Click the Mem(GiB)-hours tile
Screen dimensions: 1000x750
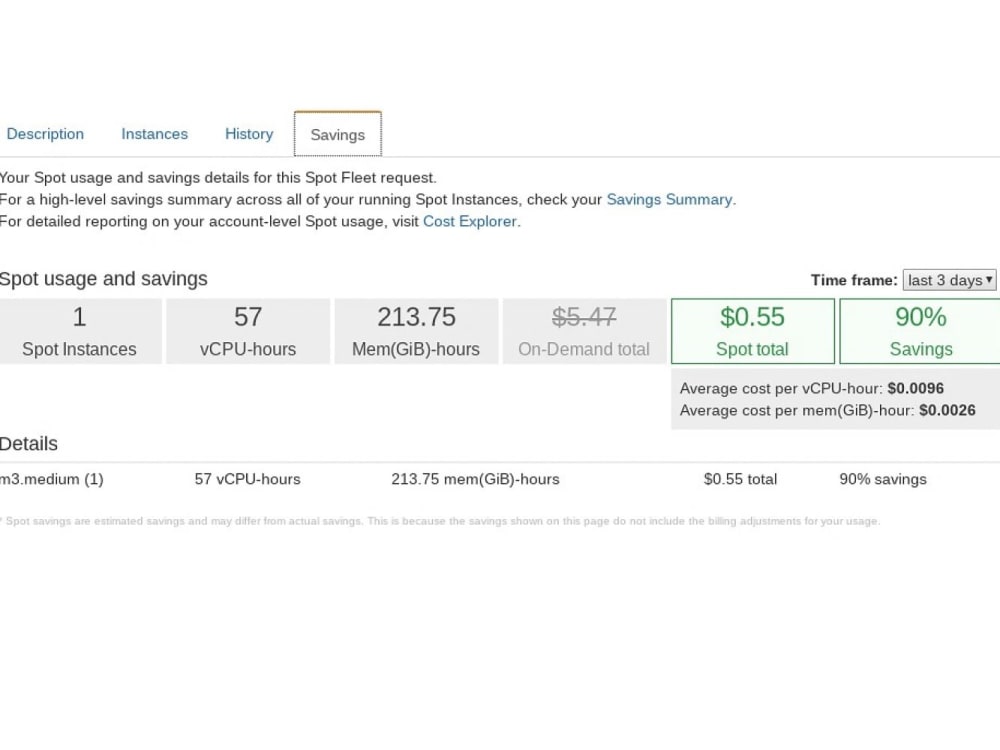[415, 331]
